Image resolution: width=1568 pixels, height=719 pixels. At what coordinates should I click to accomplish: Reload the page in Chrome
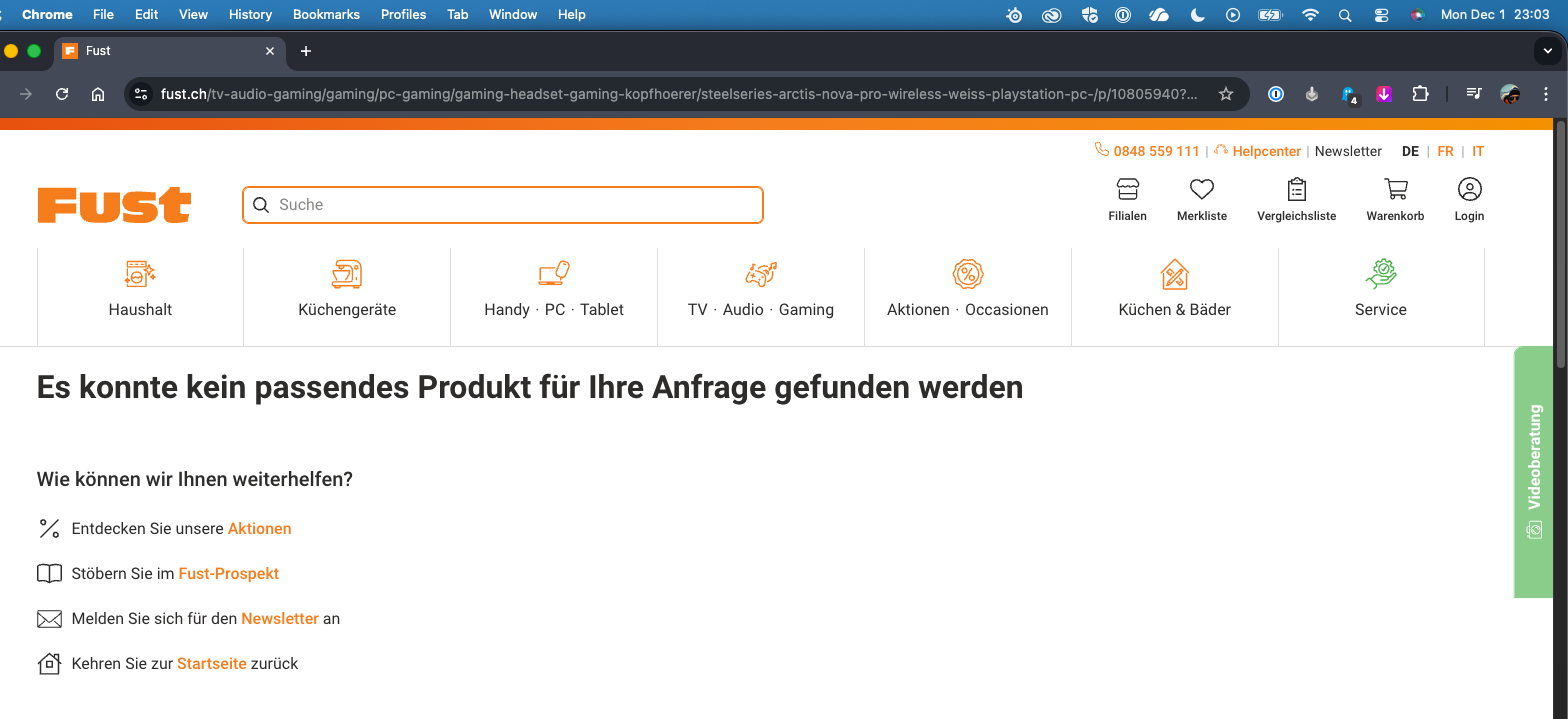pyautogui.click(x=62, y=94)
